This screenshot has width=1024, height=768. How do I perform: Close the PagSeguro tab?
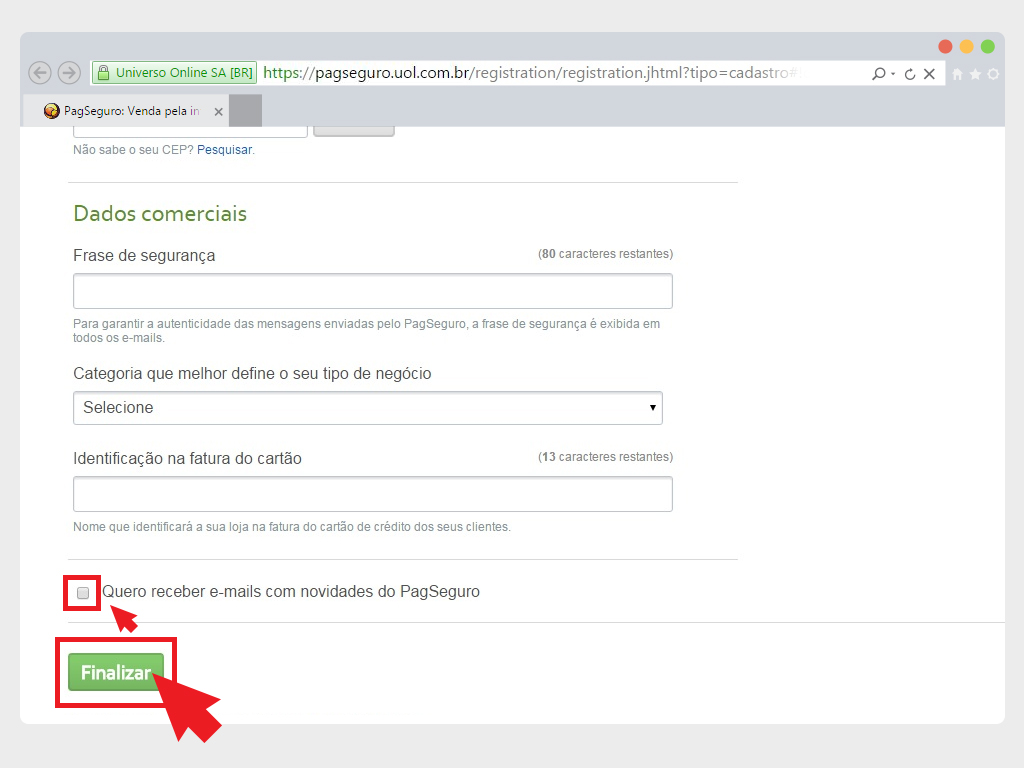pos(218,112)
